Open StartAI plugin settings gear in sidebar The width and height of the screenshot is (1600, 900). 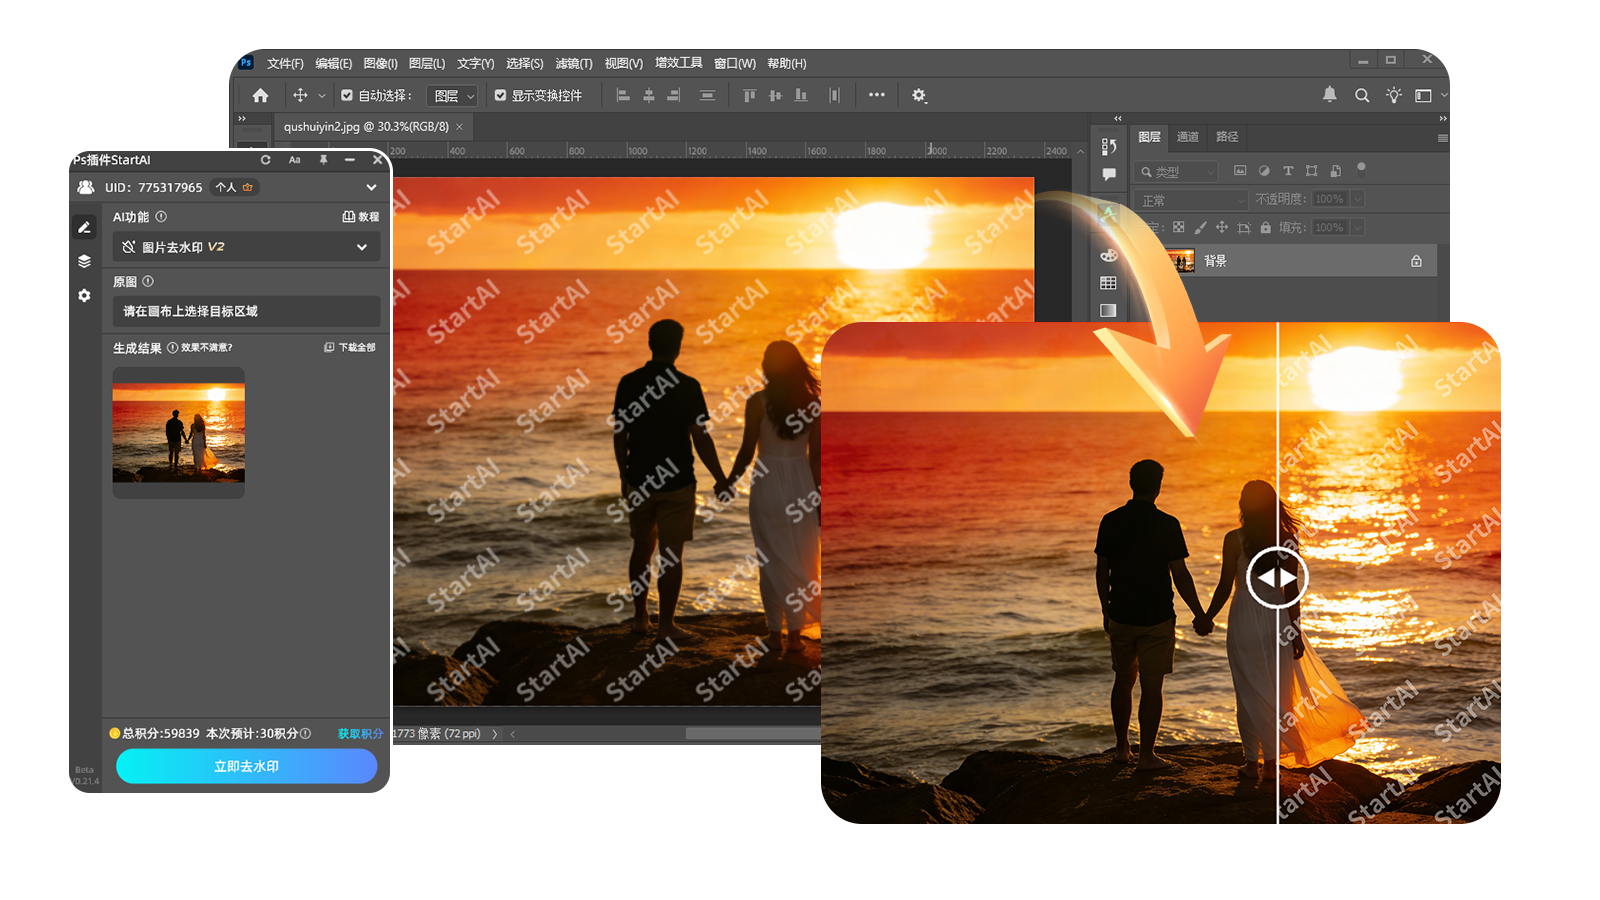[84, 296]
